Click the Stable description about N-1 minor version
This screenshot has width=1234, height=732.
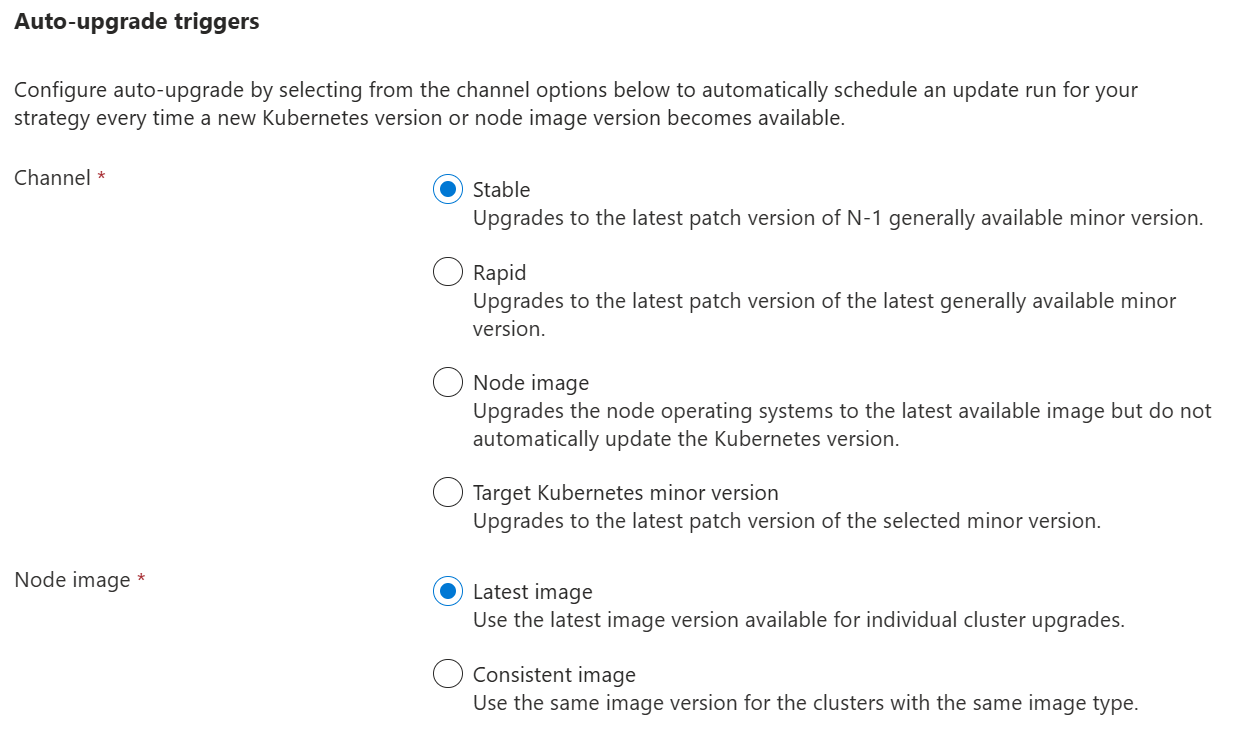pos(837,218)
